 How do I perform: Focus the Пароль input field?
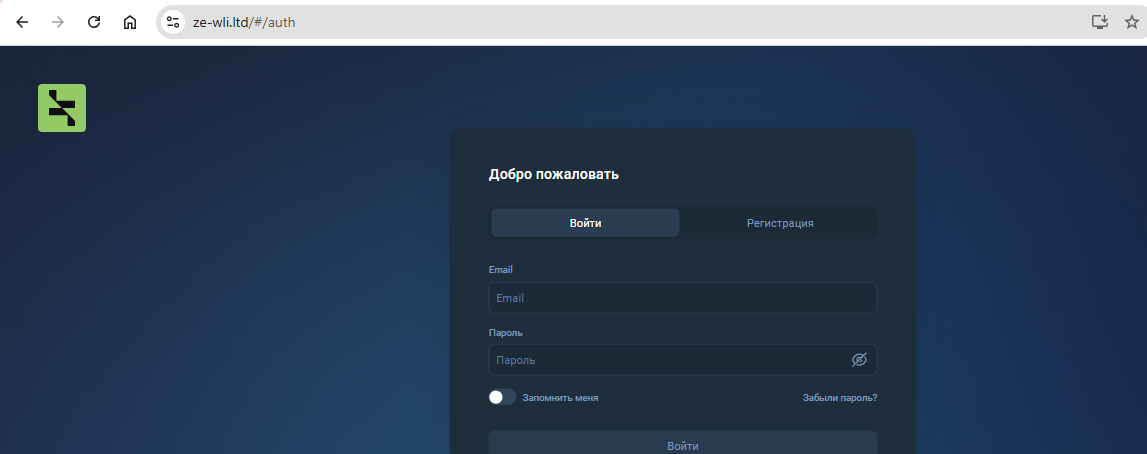coord(682,360)
